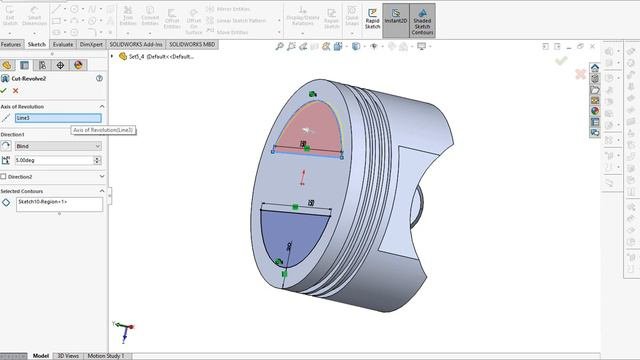Toggle Shaded Sketch Contours
The height and width of the screenshot is (360, 640).
[x=422, y=20]
